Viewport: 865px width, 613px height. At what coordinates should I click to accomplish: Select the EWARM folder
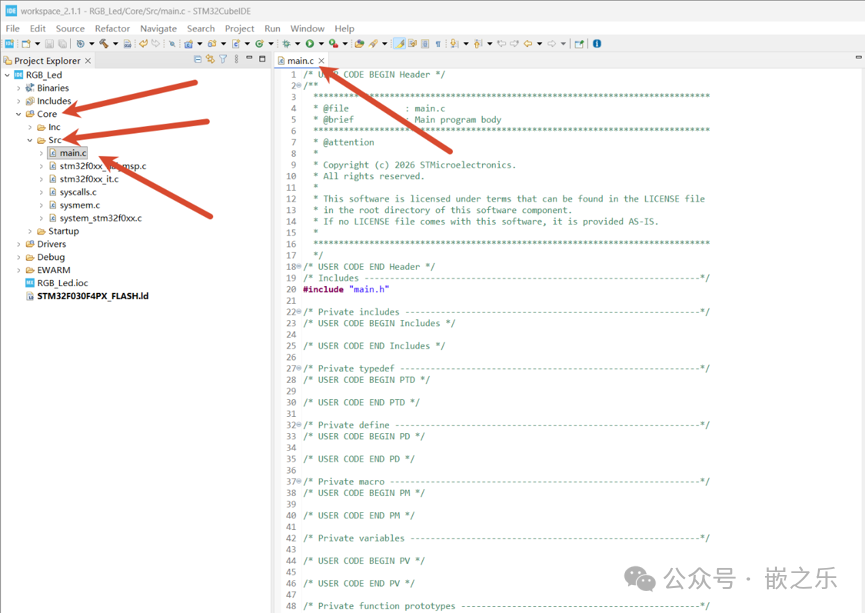pyautogui.click(x=54, y=270)
